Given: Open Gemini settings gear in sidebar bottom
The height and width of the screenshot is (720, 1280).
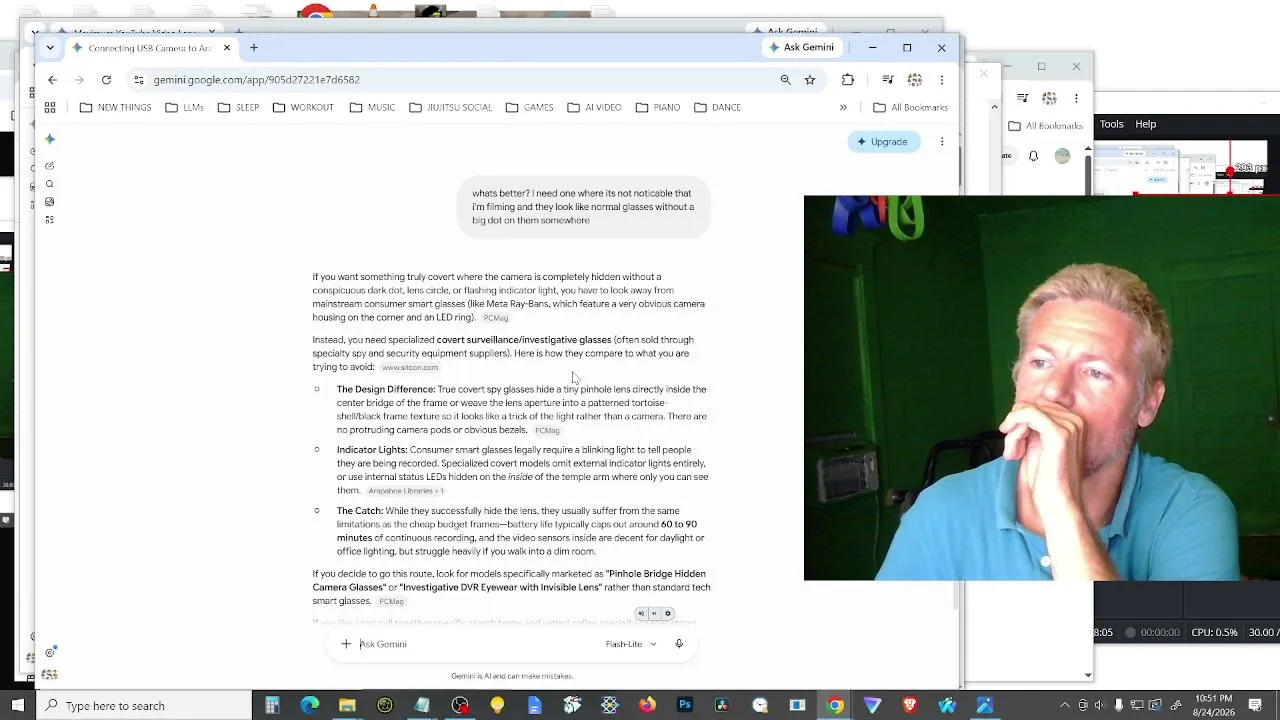Looking at the screenshot, I should (50, 653).
